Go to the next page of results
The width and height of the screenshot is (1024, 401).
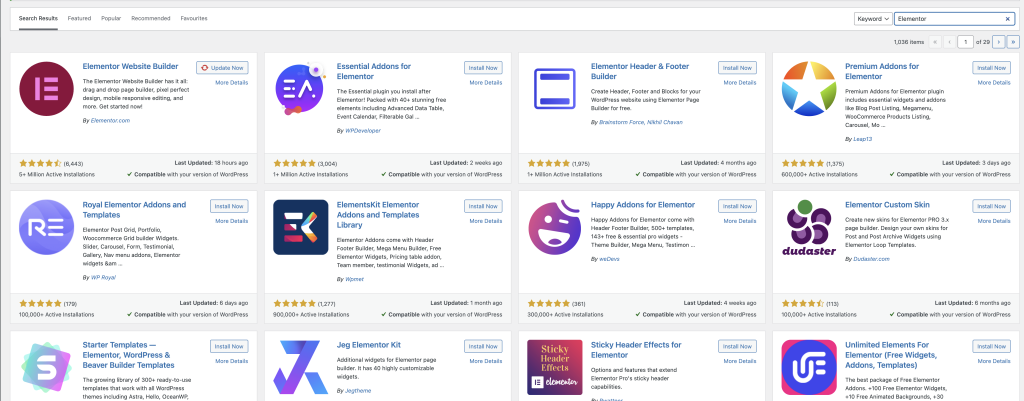click(x=997, y=42)
